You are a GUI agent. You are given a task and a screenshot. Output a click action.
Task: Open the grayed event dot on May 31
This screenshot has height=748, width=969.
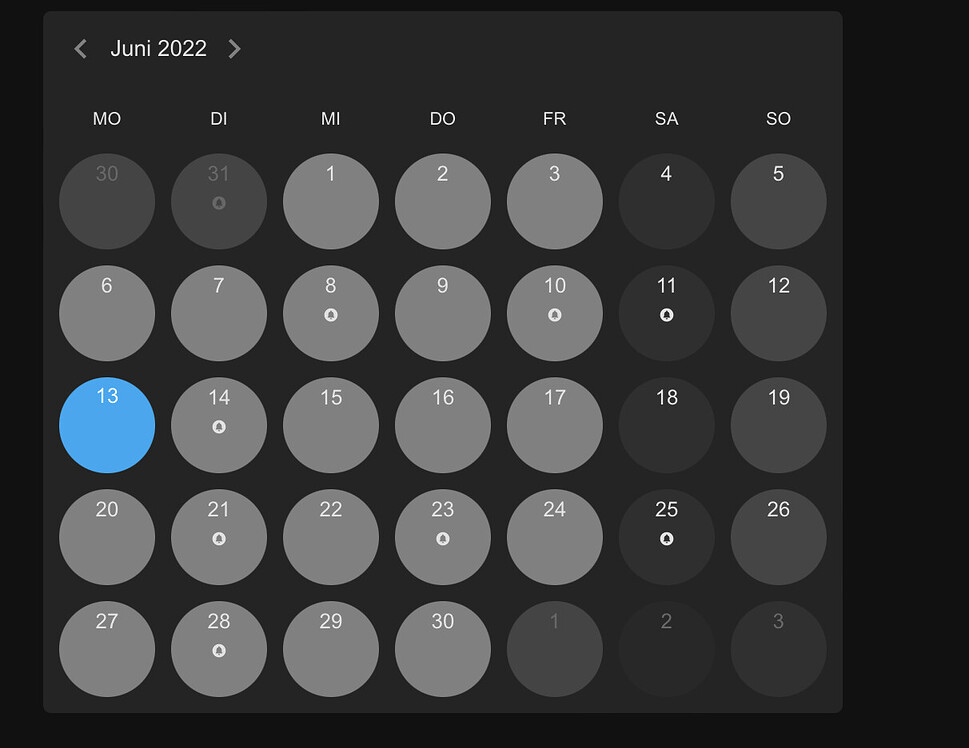coord(219,204)
